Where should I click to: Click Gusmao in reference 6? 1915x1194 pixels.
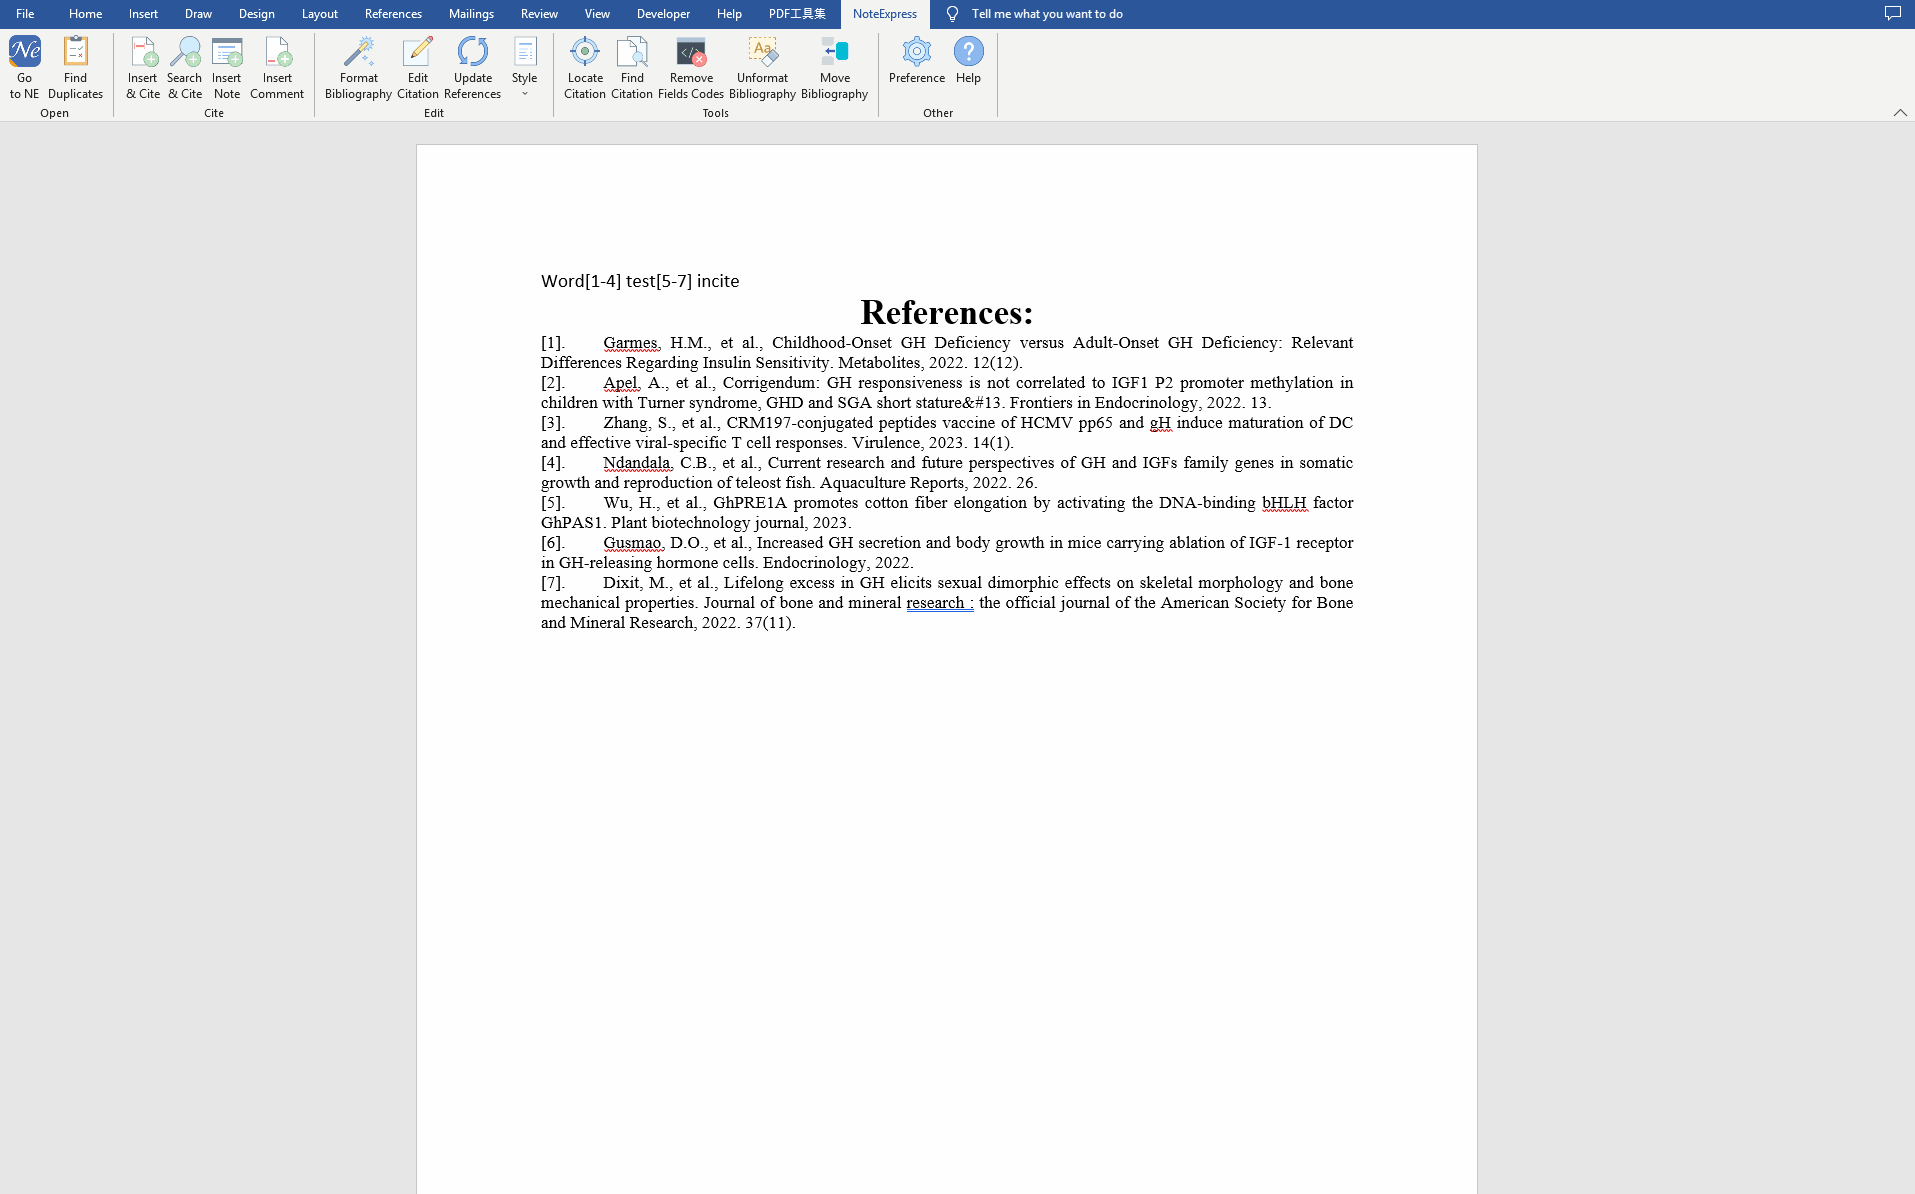click(632, 542)
